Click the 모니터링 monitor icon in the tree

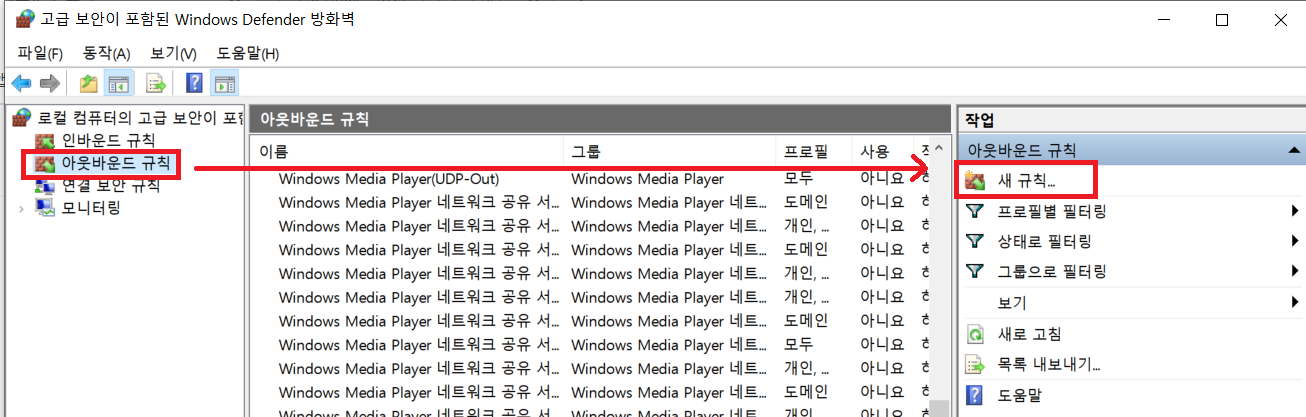point(45,208)
